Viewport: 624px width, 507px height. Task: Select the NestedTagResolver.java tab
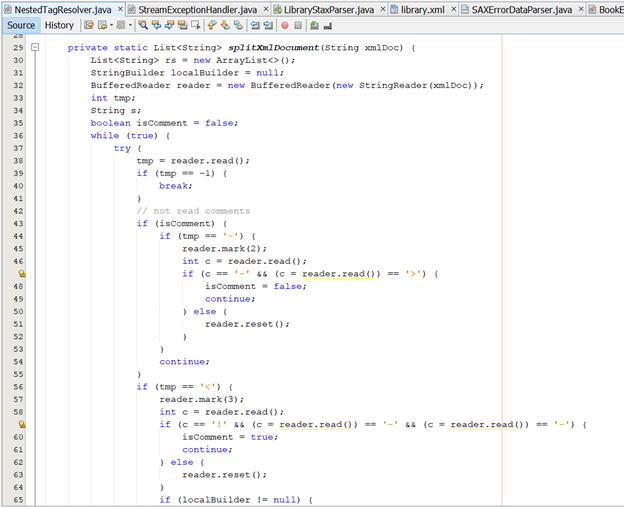(62, 10)
